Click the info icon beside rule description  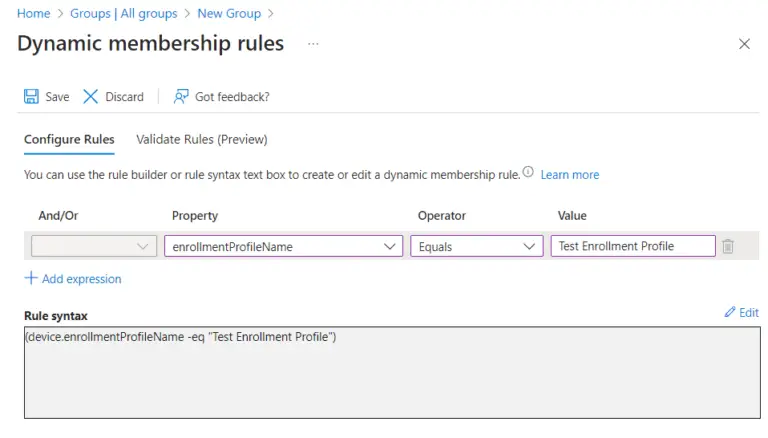528,172
